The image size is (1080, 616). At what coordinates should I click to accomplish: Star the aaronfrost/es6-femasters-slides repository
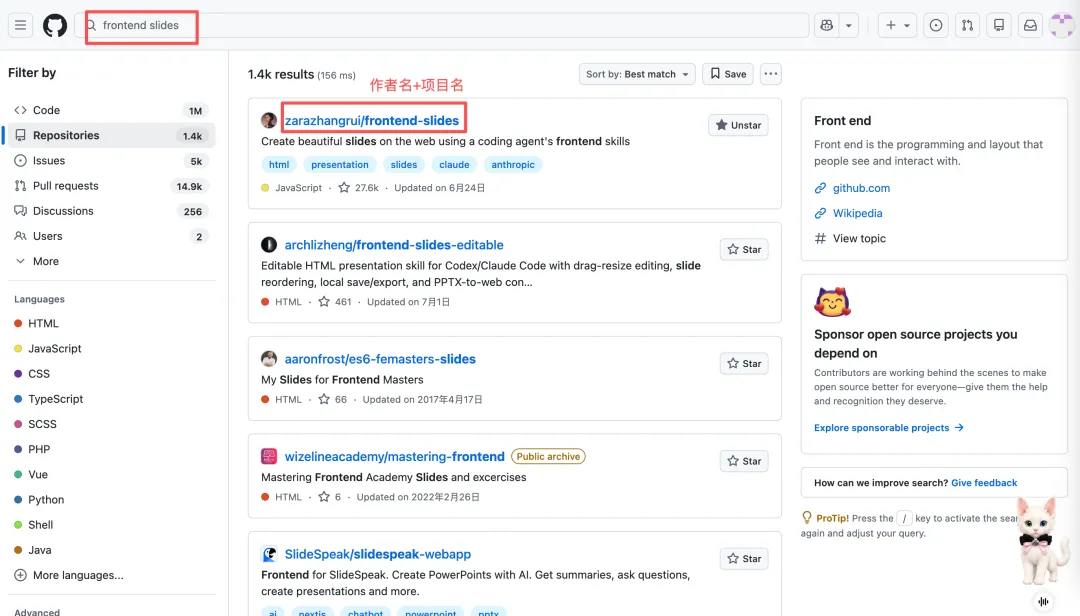[744, 364]
